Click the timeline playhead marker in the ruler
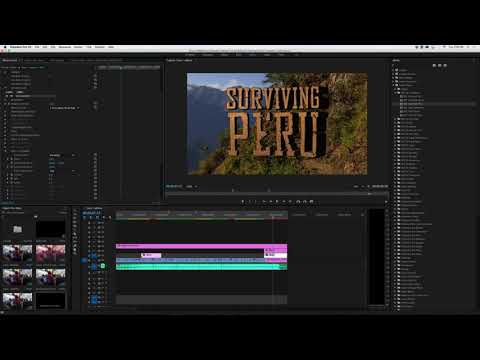The height and width of the screenshot is (360, 480). (273, 217)
